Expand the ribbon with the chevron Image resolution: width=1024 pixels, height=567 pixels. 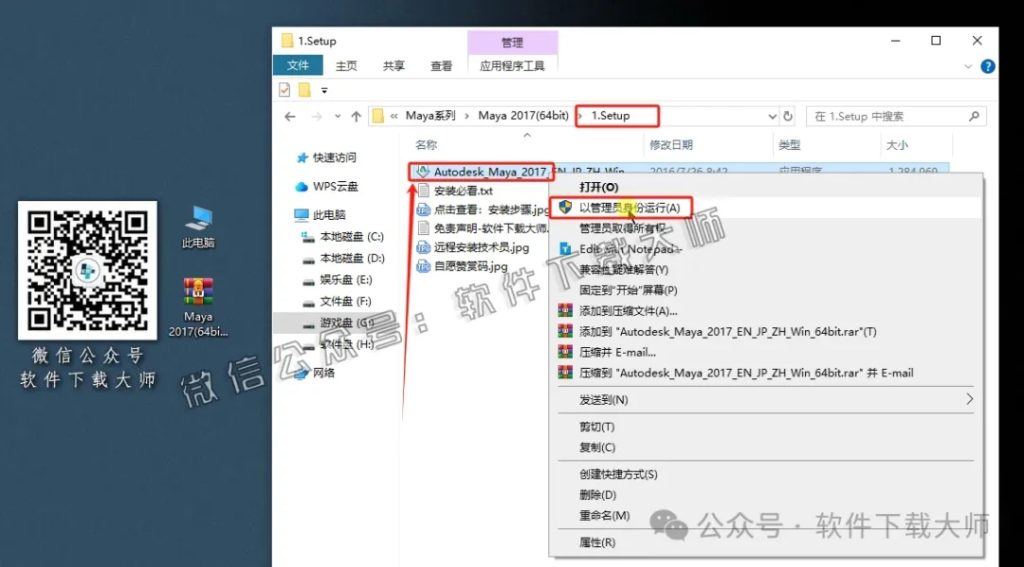tap(968, 66)
